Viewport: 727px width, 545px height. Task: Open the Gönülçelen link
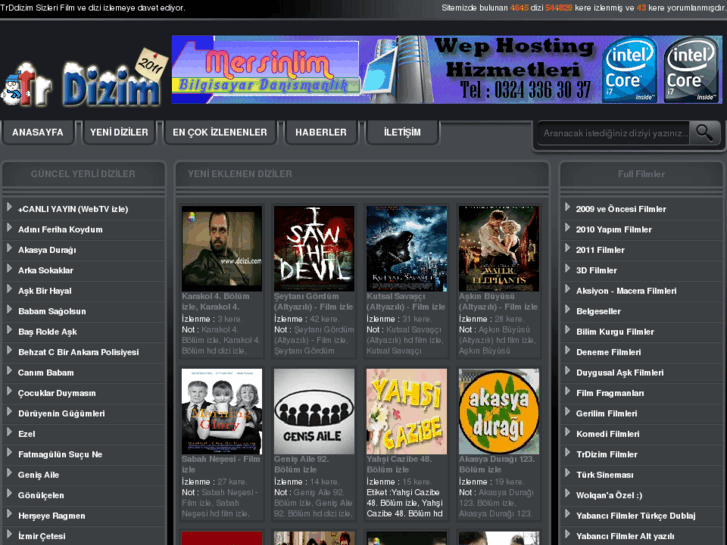pos(41,495)
